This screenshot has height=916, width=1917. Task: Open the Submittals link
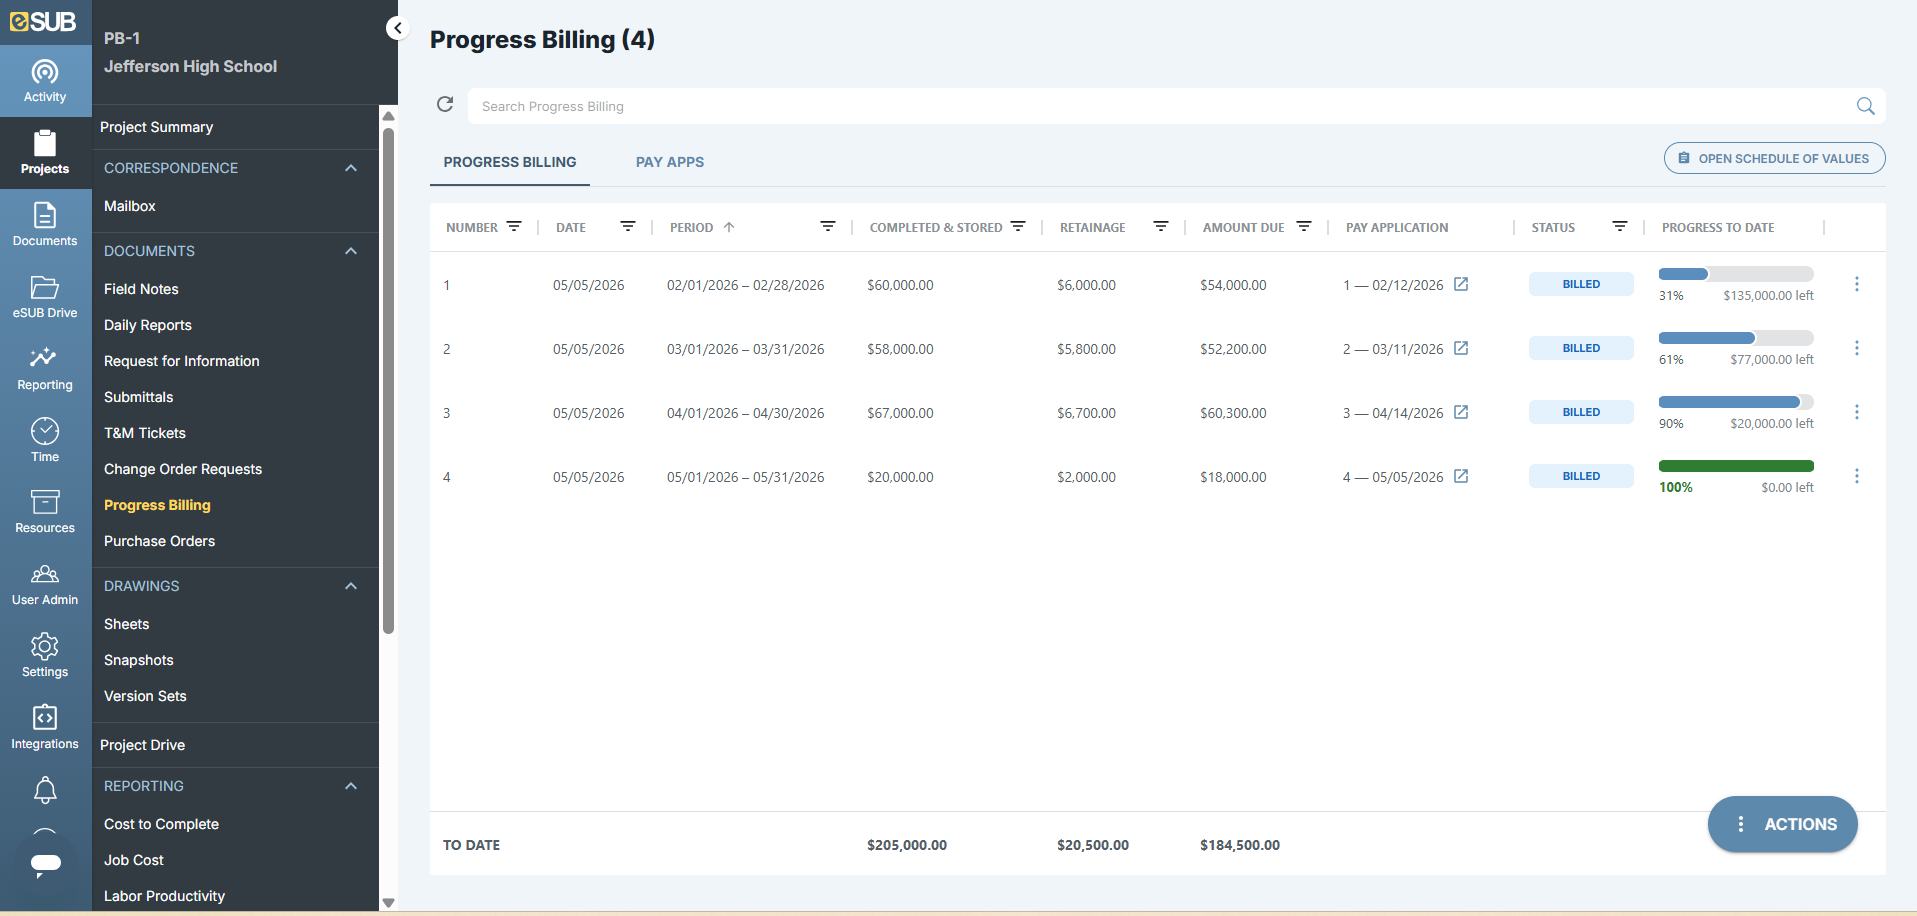pyautogui.click(x=139, y=397)
